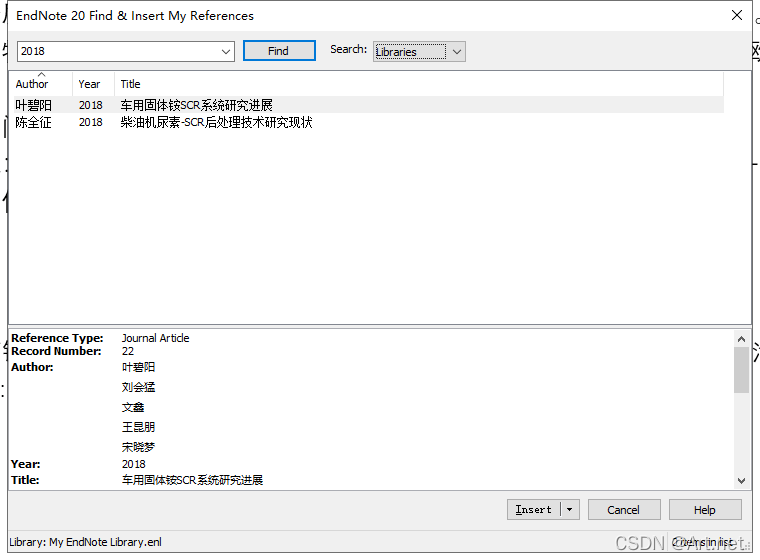The height and width of the screenshot is (560, 760).
Task: Sort references by the Author column header
Action: click(x=32, y=84)
